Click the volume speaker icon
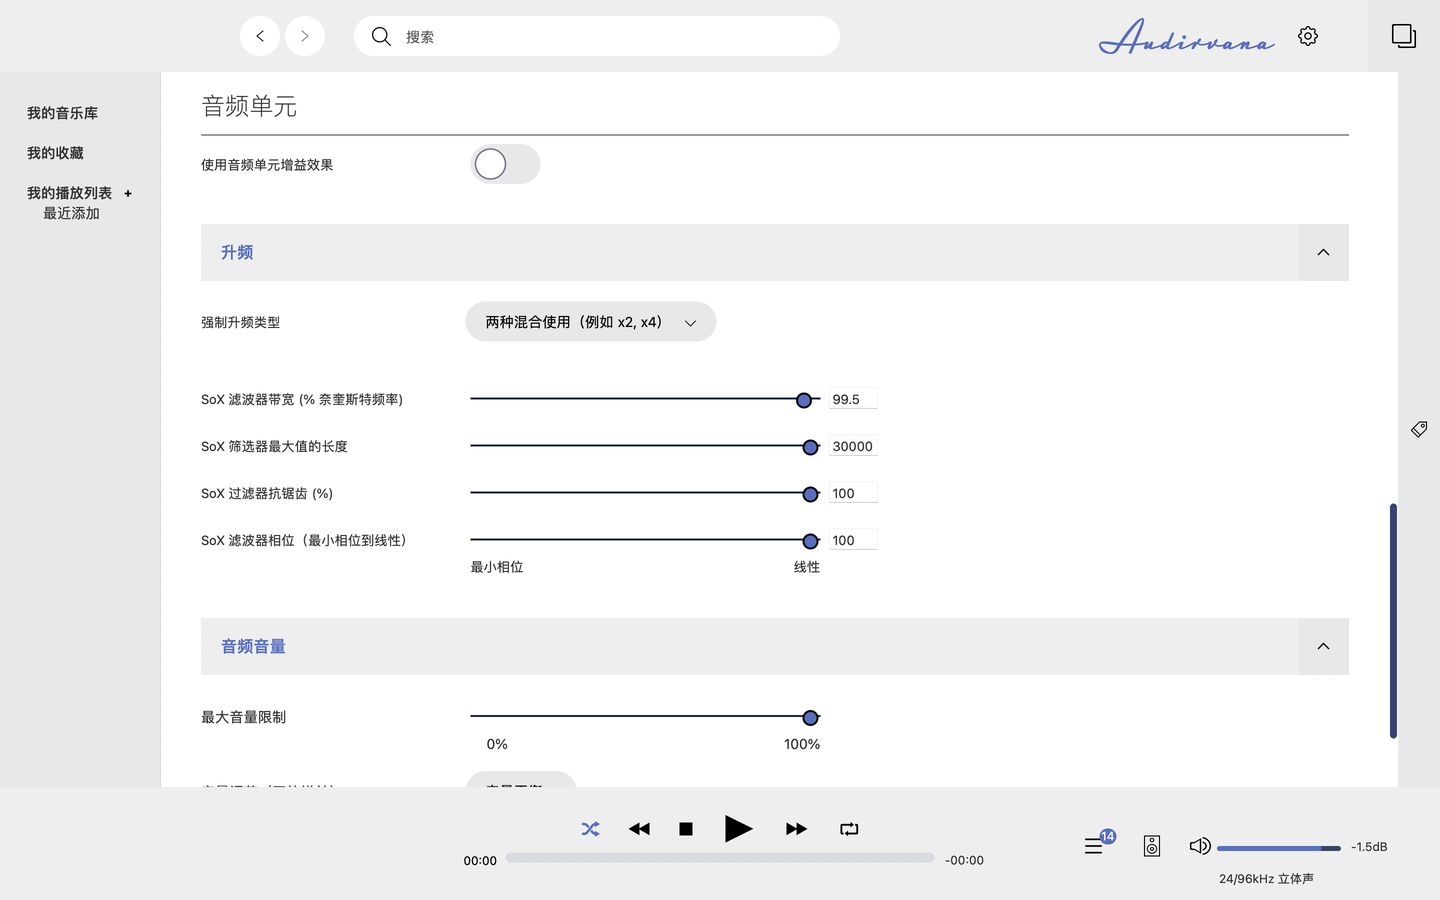This screenshot has width=1440, height=900. coord(1199,845)
